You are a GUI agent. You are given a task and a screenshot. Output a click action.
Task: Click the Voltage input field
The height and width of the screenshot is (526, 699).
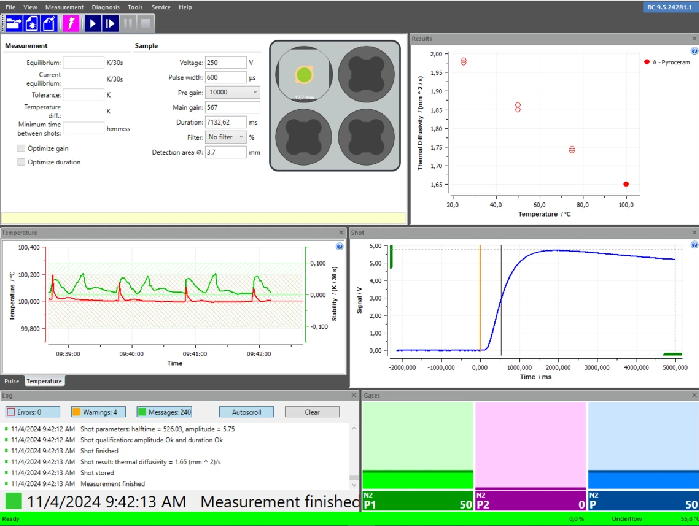pyautogui.click(x=226, y=62)
